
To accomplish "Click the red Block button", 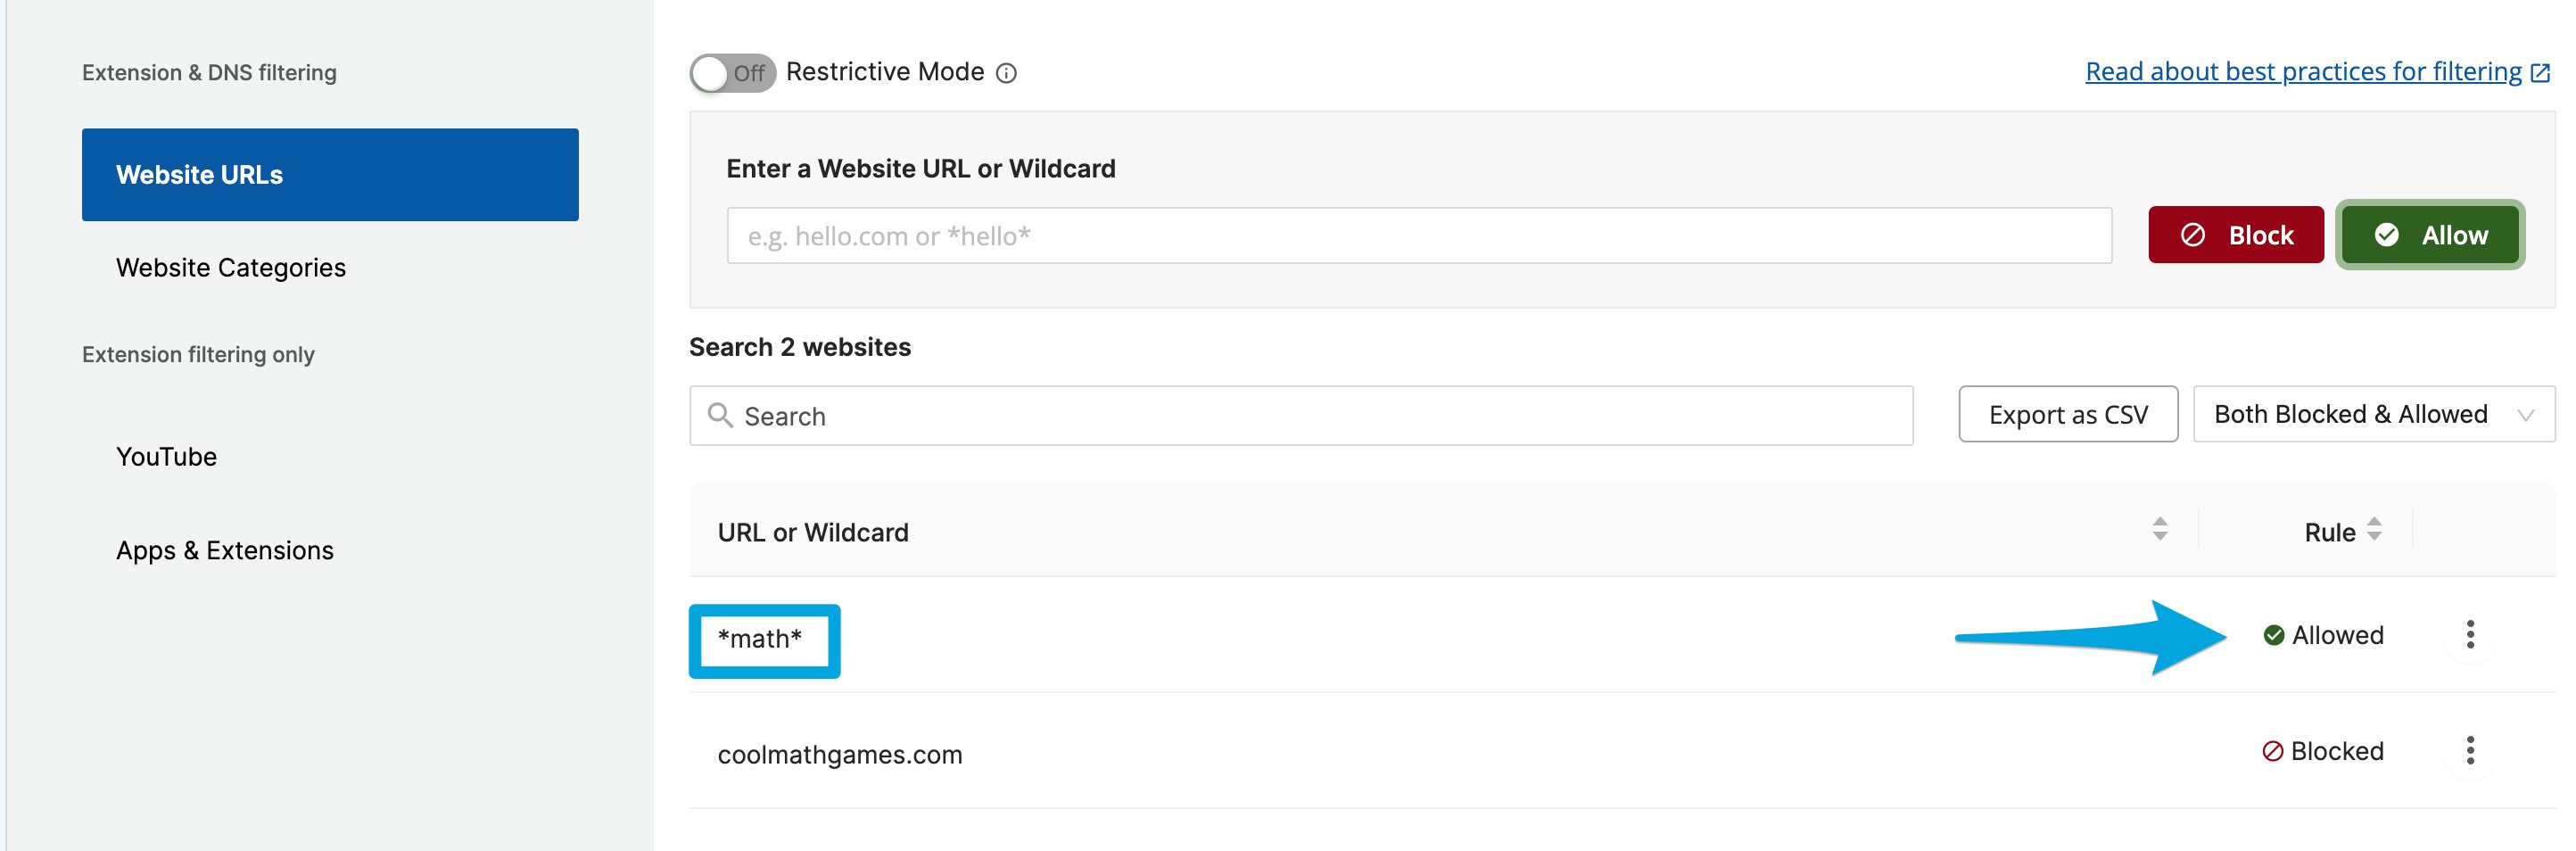I will (x=2236, y=235).
